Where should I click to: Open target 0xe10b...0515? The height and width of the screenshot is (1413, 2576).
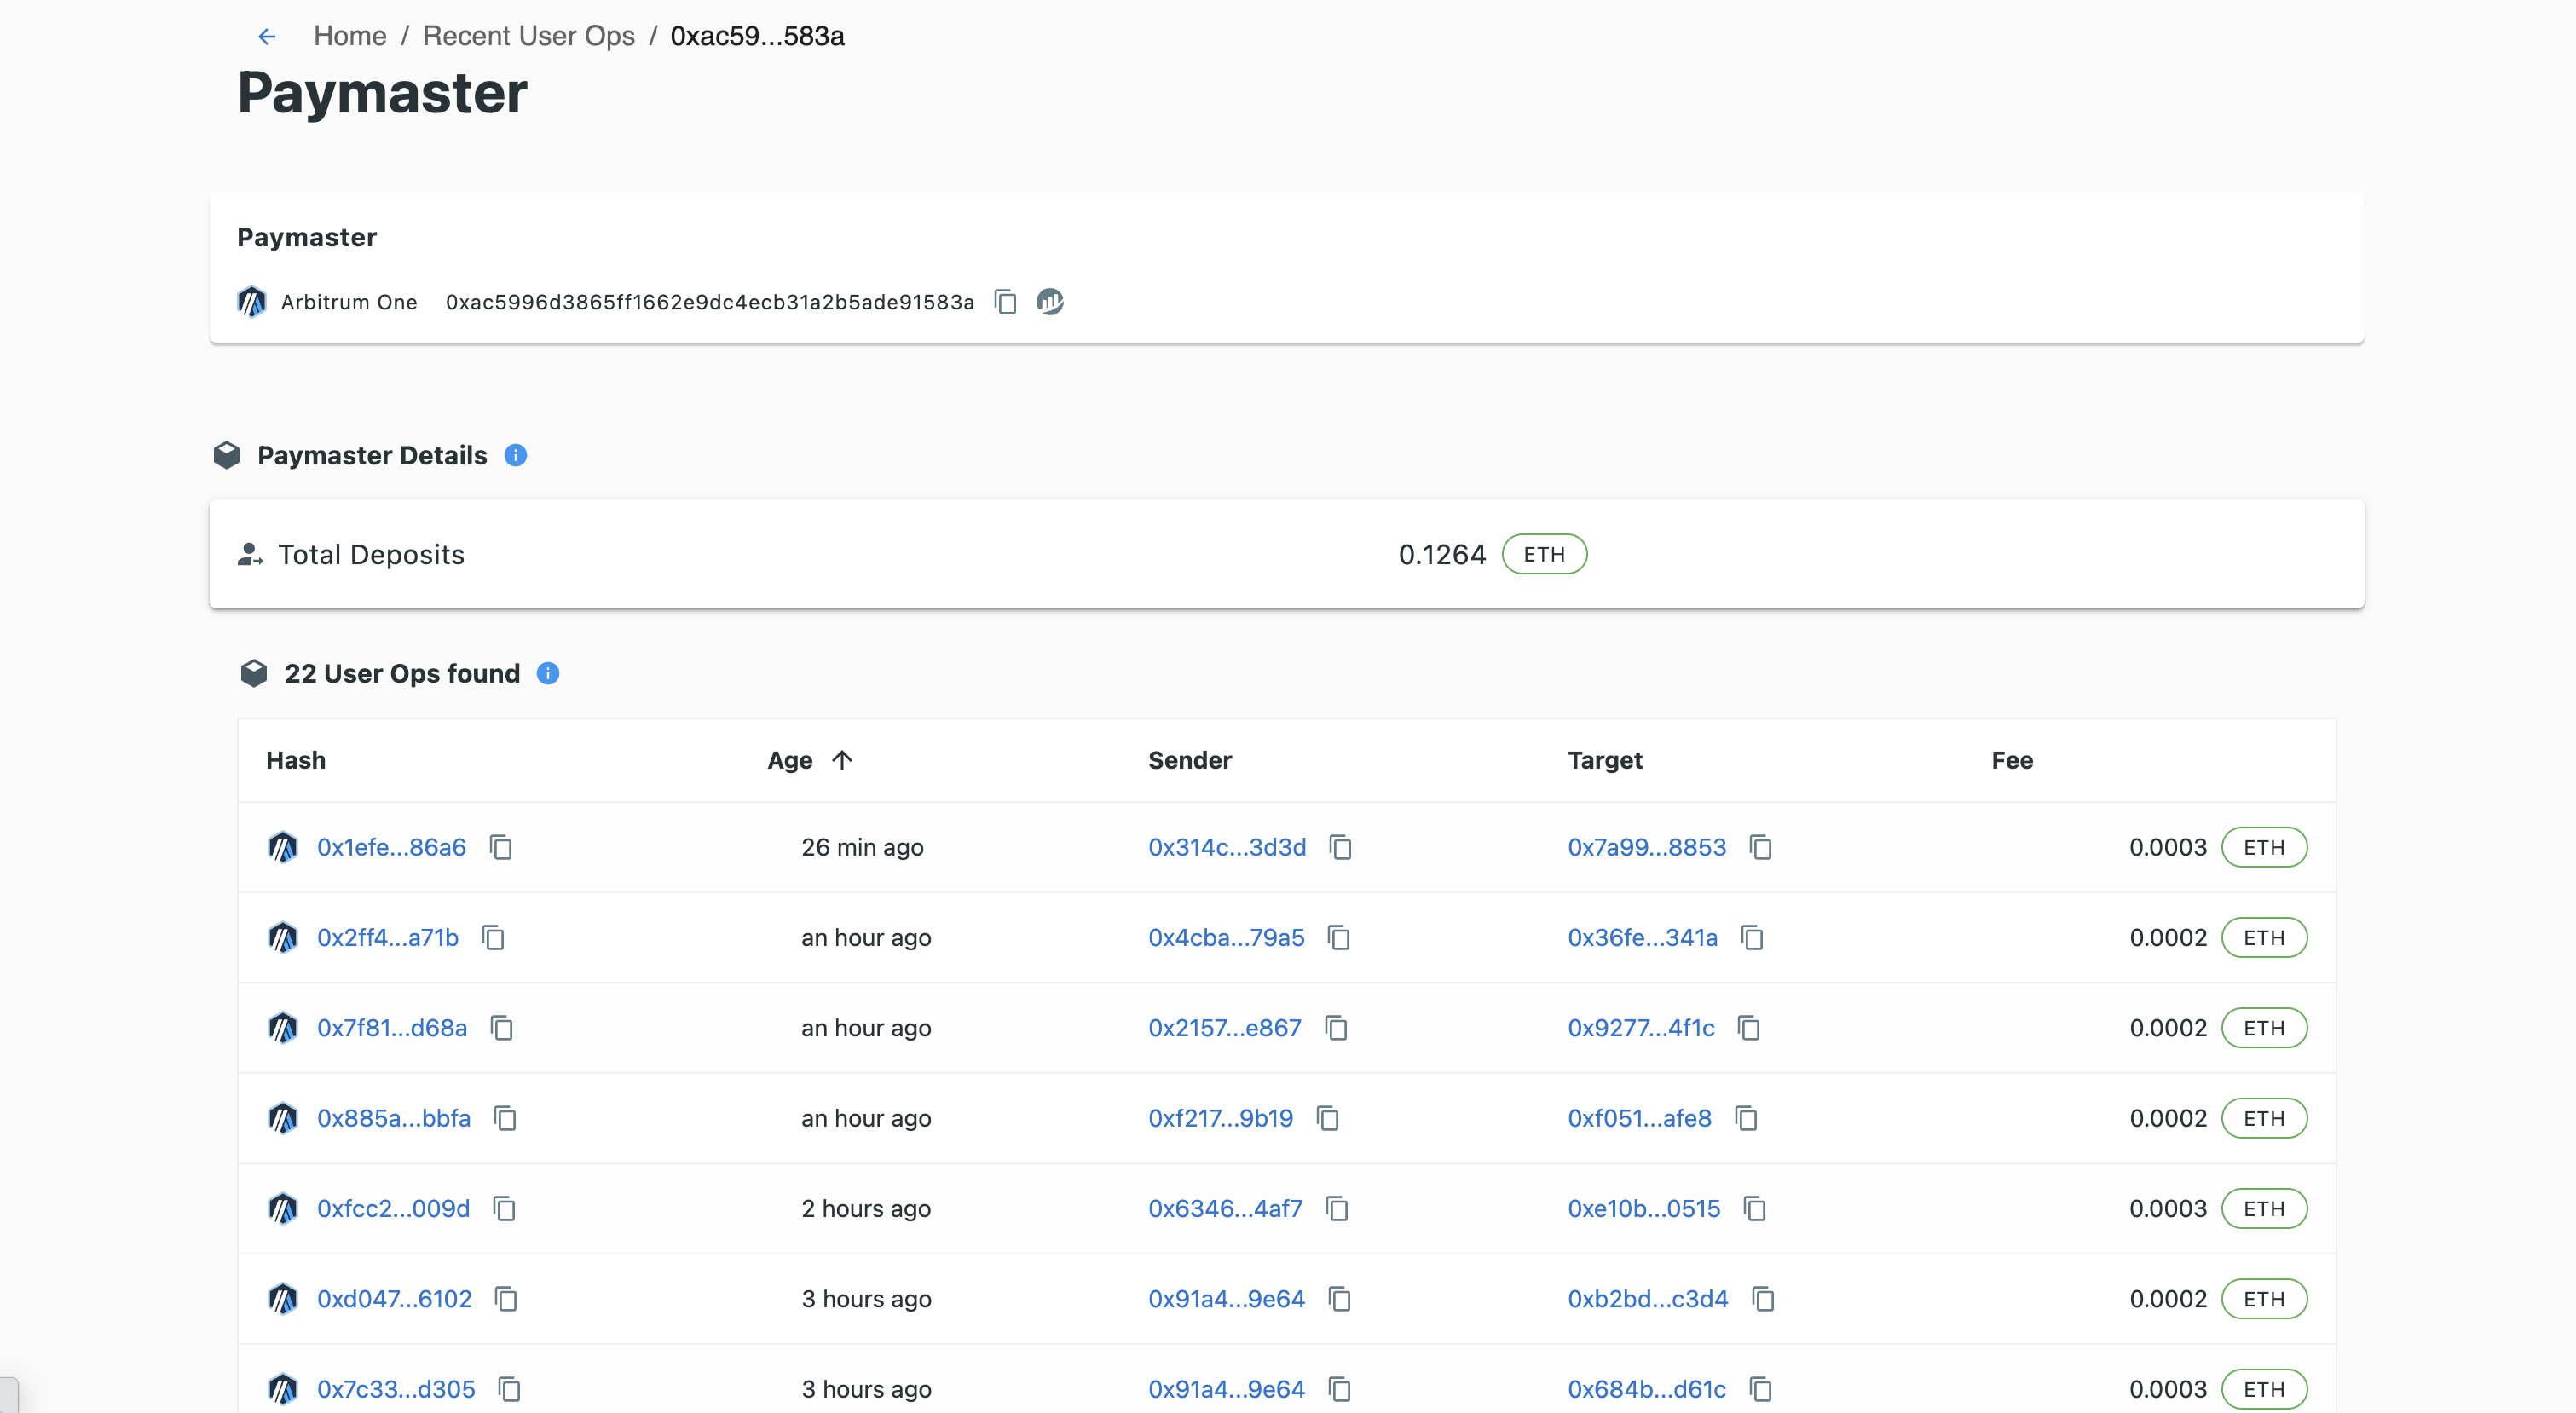[x=1644, y=1209]
